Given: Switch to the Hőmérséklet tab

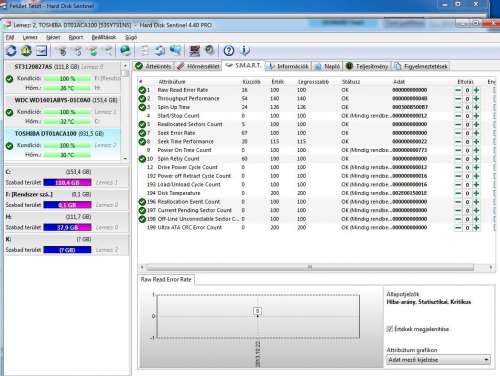Looking at the screenshot, I should coord(199,66).
